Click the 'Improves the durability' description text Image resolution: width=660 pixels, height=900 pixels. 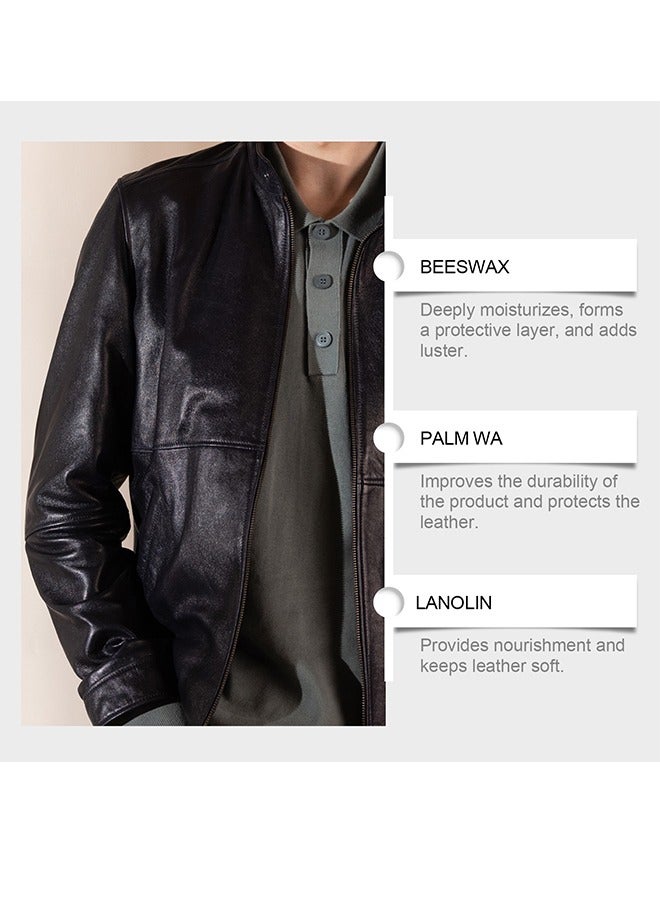[529, 502]
